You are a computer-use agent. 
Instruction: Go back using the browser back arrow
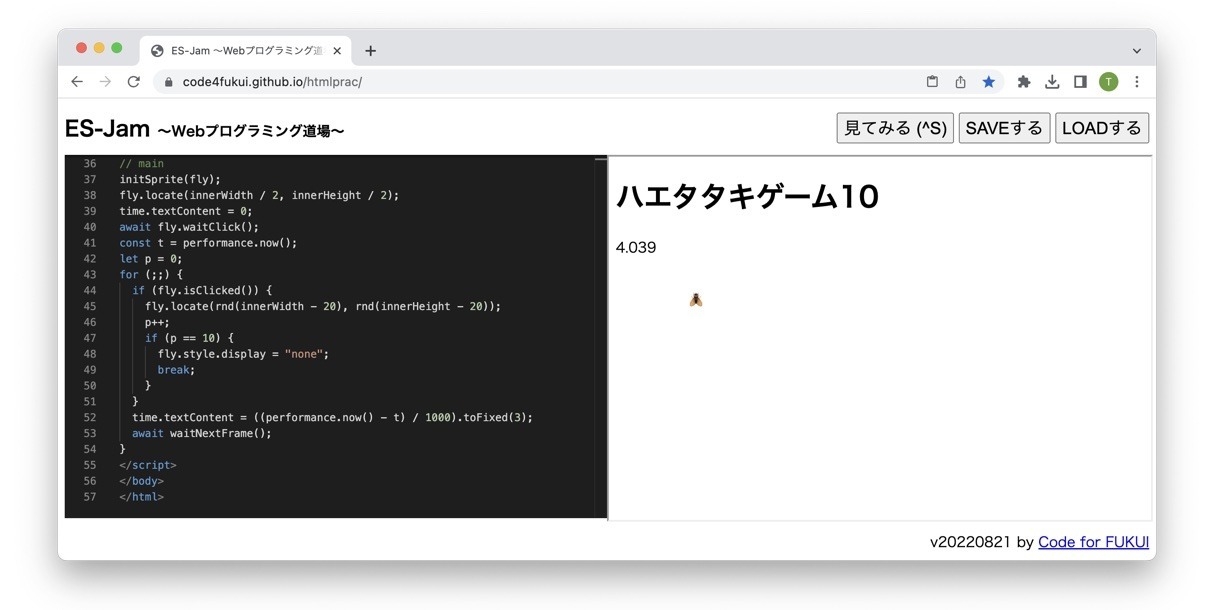pyautogui.click(x=77, y=81)
